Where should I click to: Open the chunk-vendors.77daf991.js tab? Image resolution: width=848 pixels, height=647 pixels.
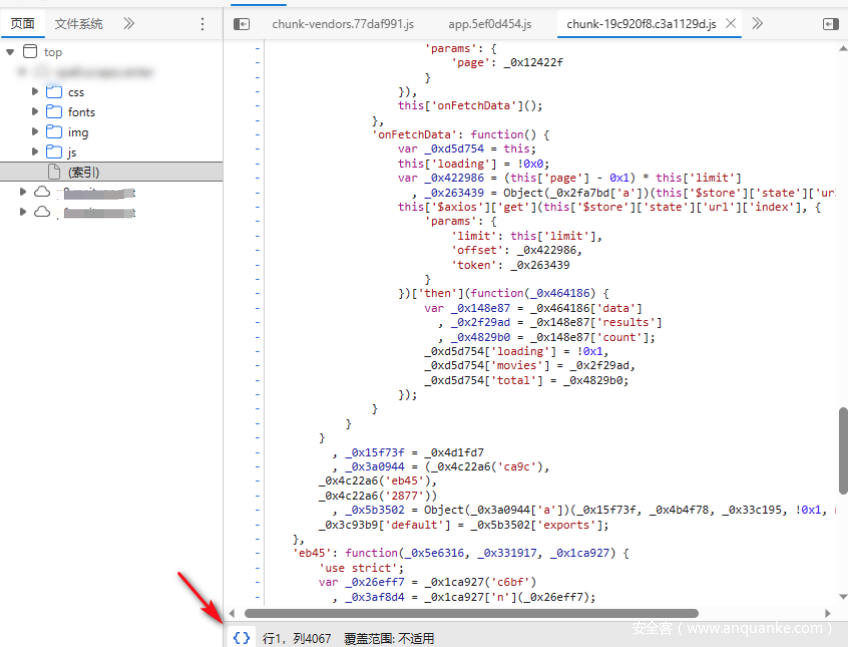tap(342, 24)
